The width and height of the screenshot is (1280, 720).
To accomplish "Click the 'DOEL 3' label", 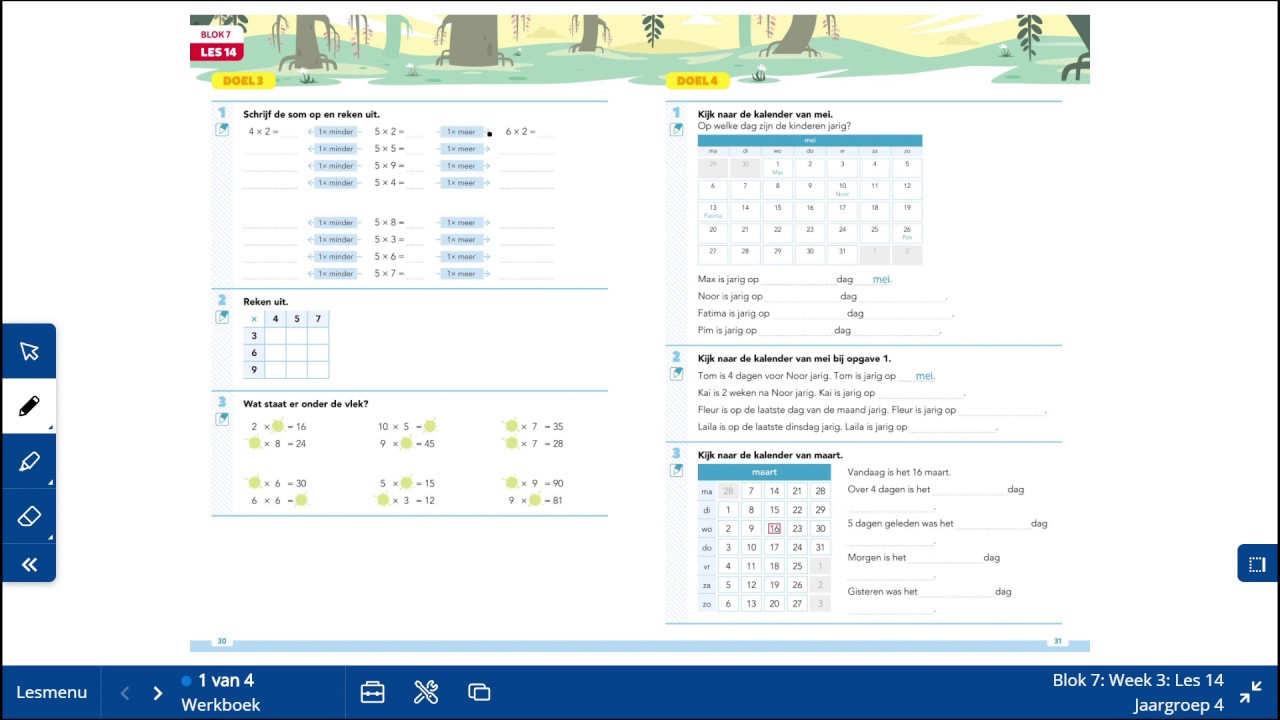I will click(243, 81).
